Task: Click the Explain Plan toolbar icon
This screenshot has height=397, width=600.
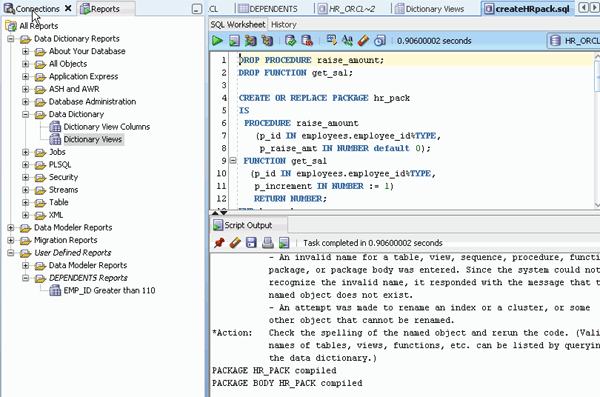Action: tap(267, 40)
